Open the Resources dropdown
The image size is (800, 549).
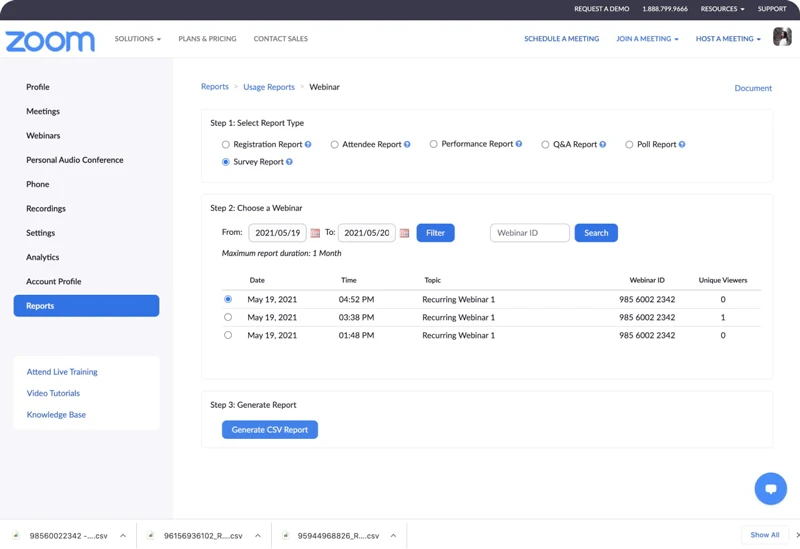722,9
